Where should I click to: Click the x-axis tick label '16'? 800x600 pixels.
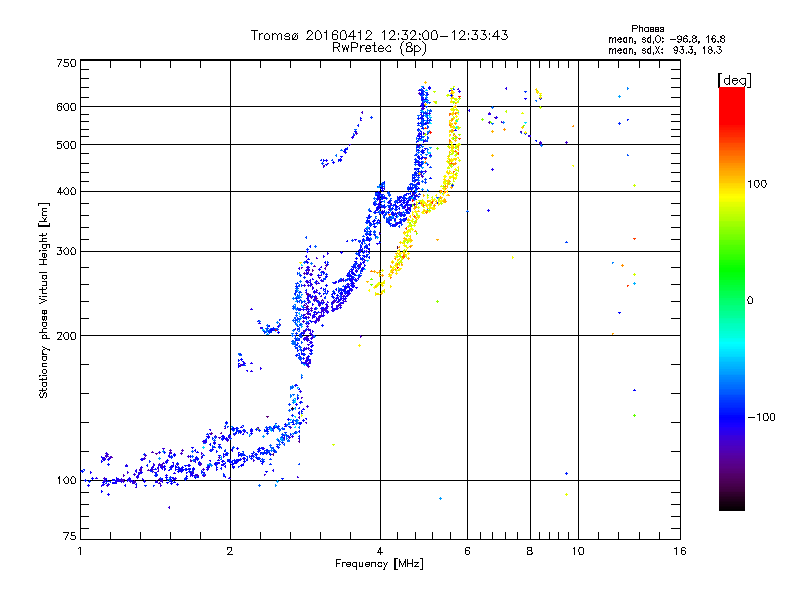coord(680,551)
